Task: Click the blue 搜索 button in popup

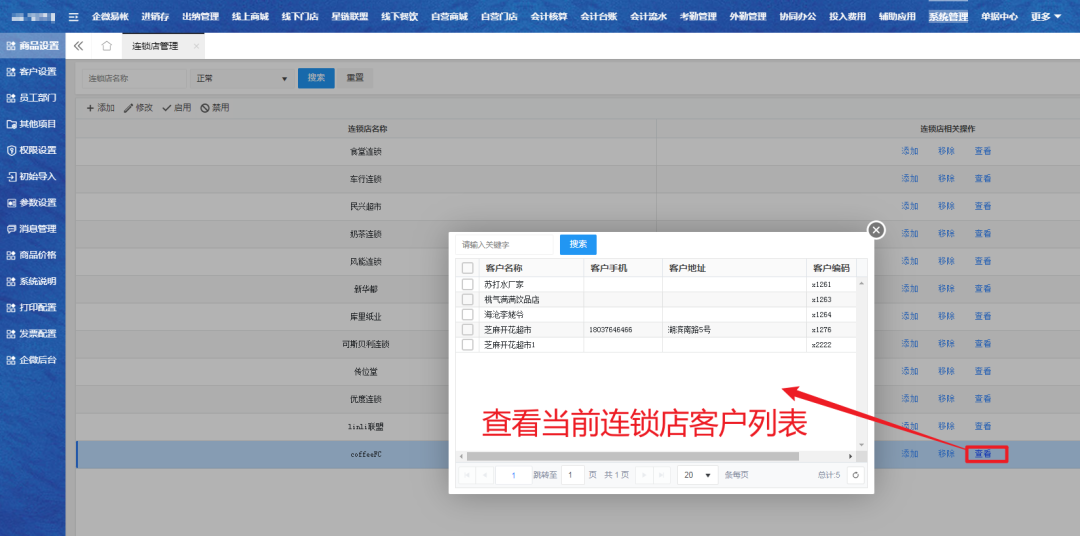Action: (578, 244)
